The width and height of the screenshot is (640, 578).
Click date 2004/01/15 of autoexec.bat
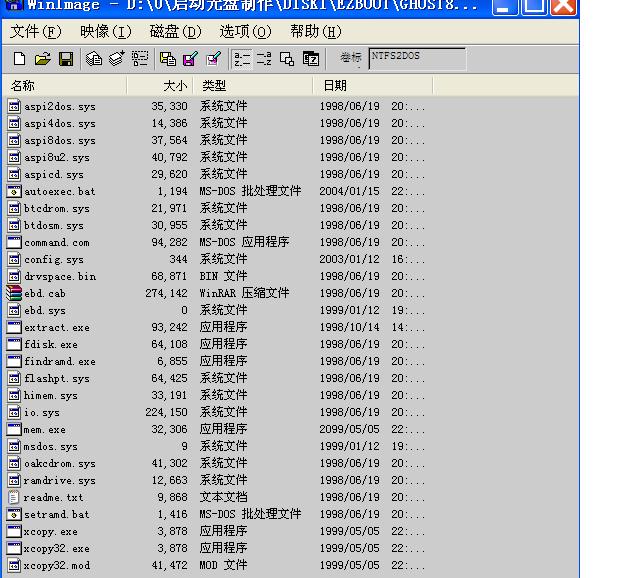pos(349,191)
